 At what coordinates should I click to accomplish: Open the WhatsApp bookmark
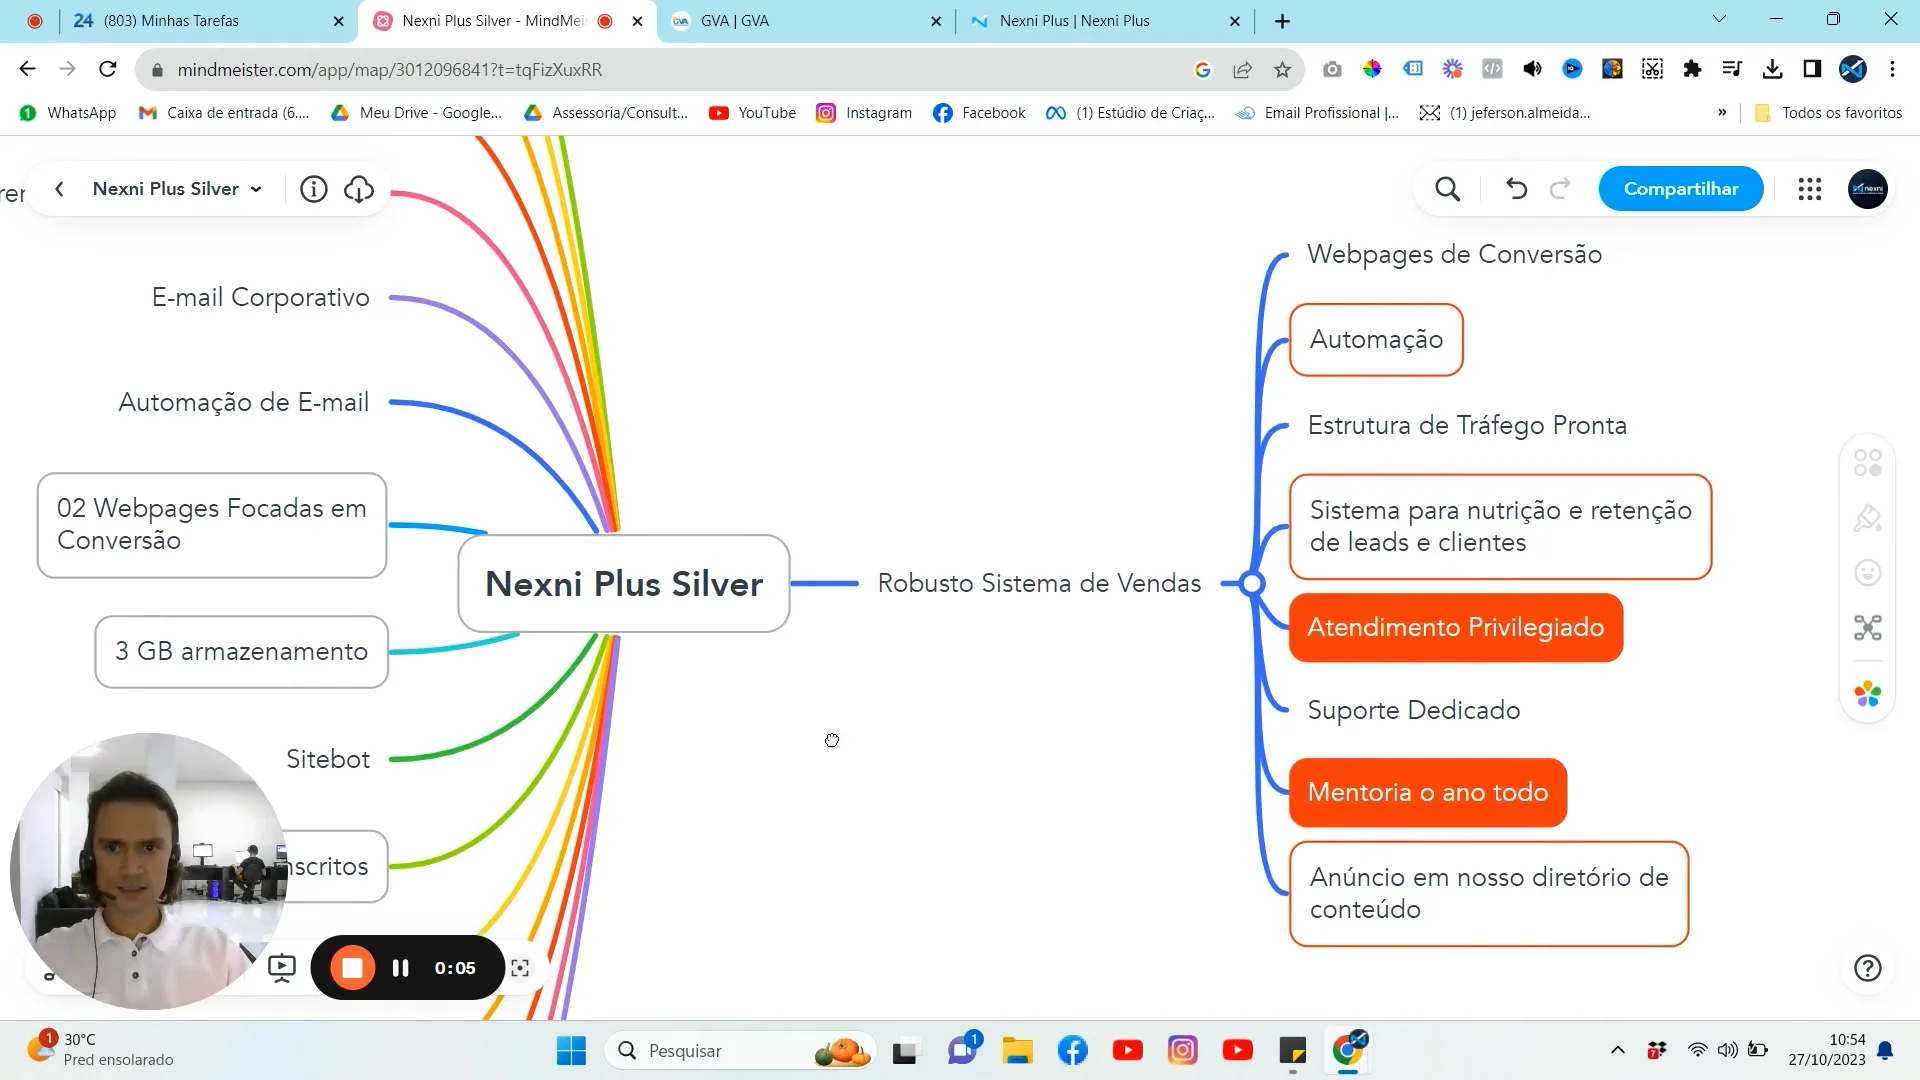coord(68,113)
